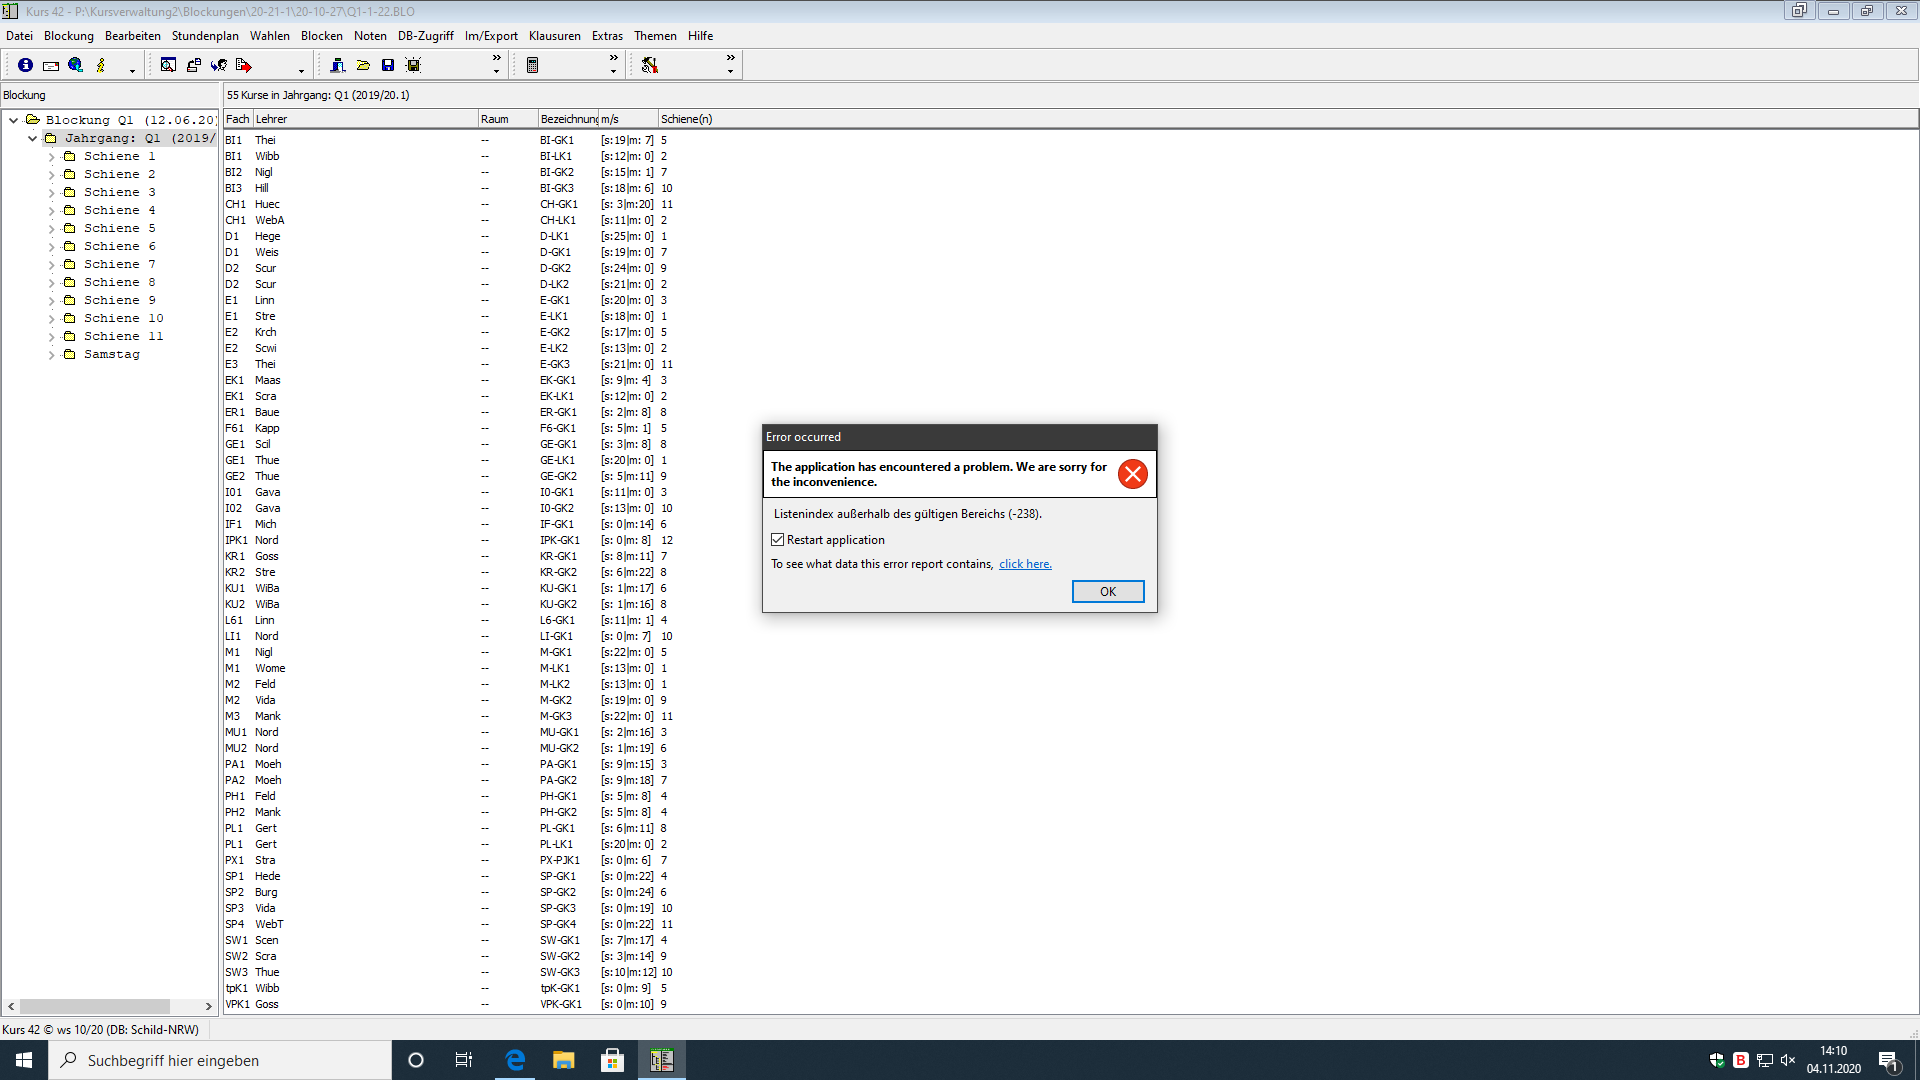
Task: Click the tree panel horizontal scrollbar thumb
Action: [94, 1006]
